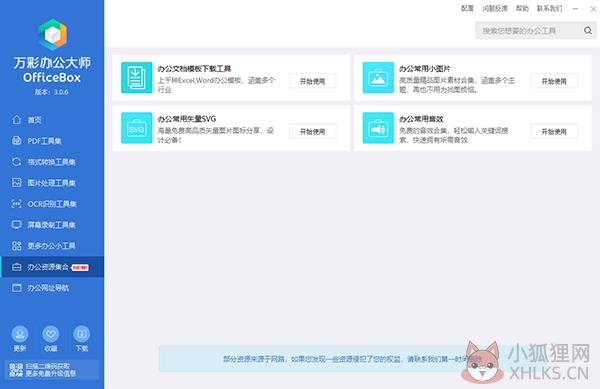Select 格式转换工具集 sidebar item
Image resolution: width=600 pixels, height=389 pixels.
[52, 162]
